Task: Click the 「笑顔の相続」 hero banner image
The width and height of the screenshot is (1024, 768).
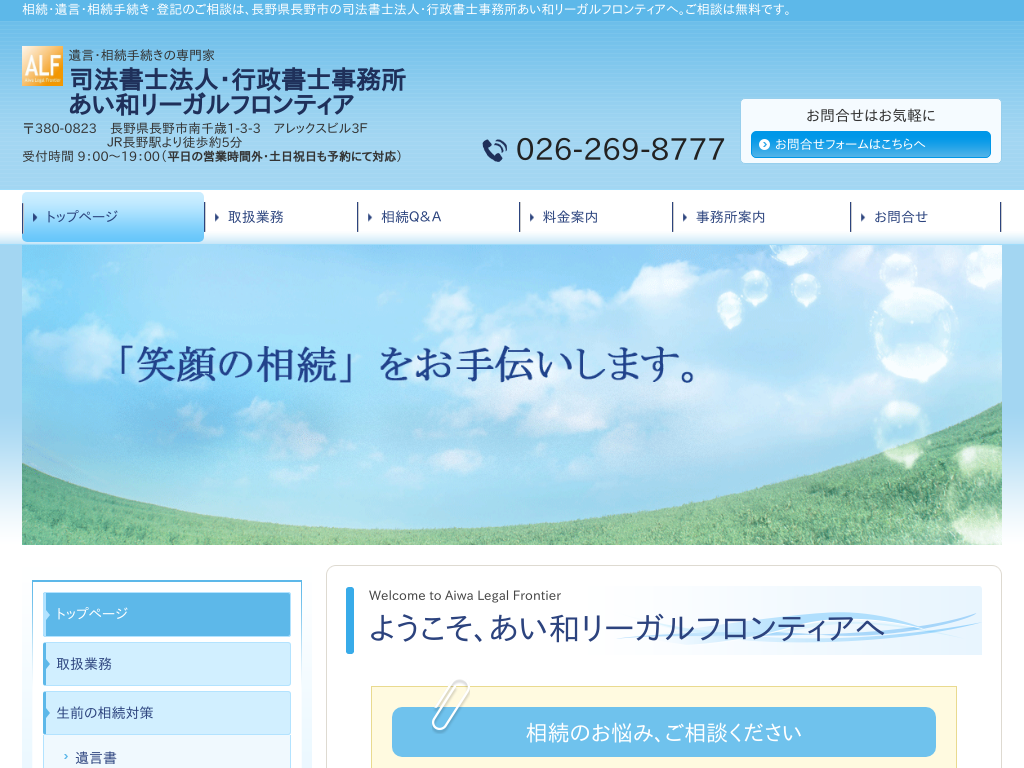Action: pos(511,395)
